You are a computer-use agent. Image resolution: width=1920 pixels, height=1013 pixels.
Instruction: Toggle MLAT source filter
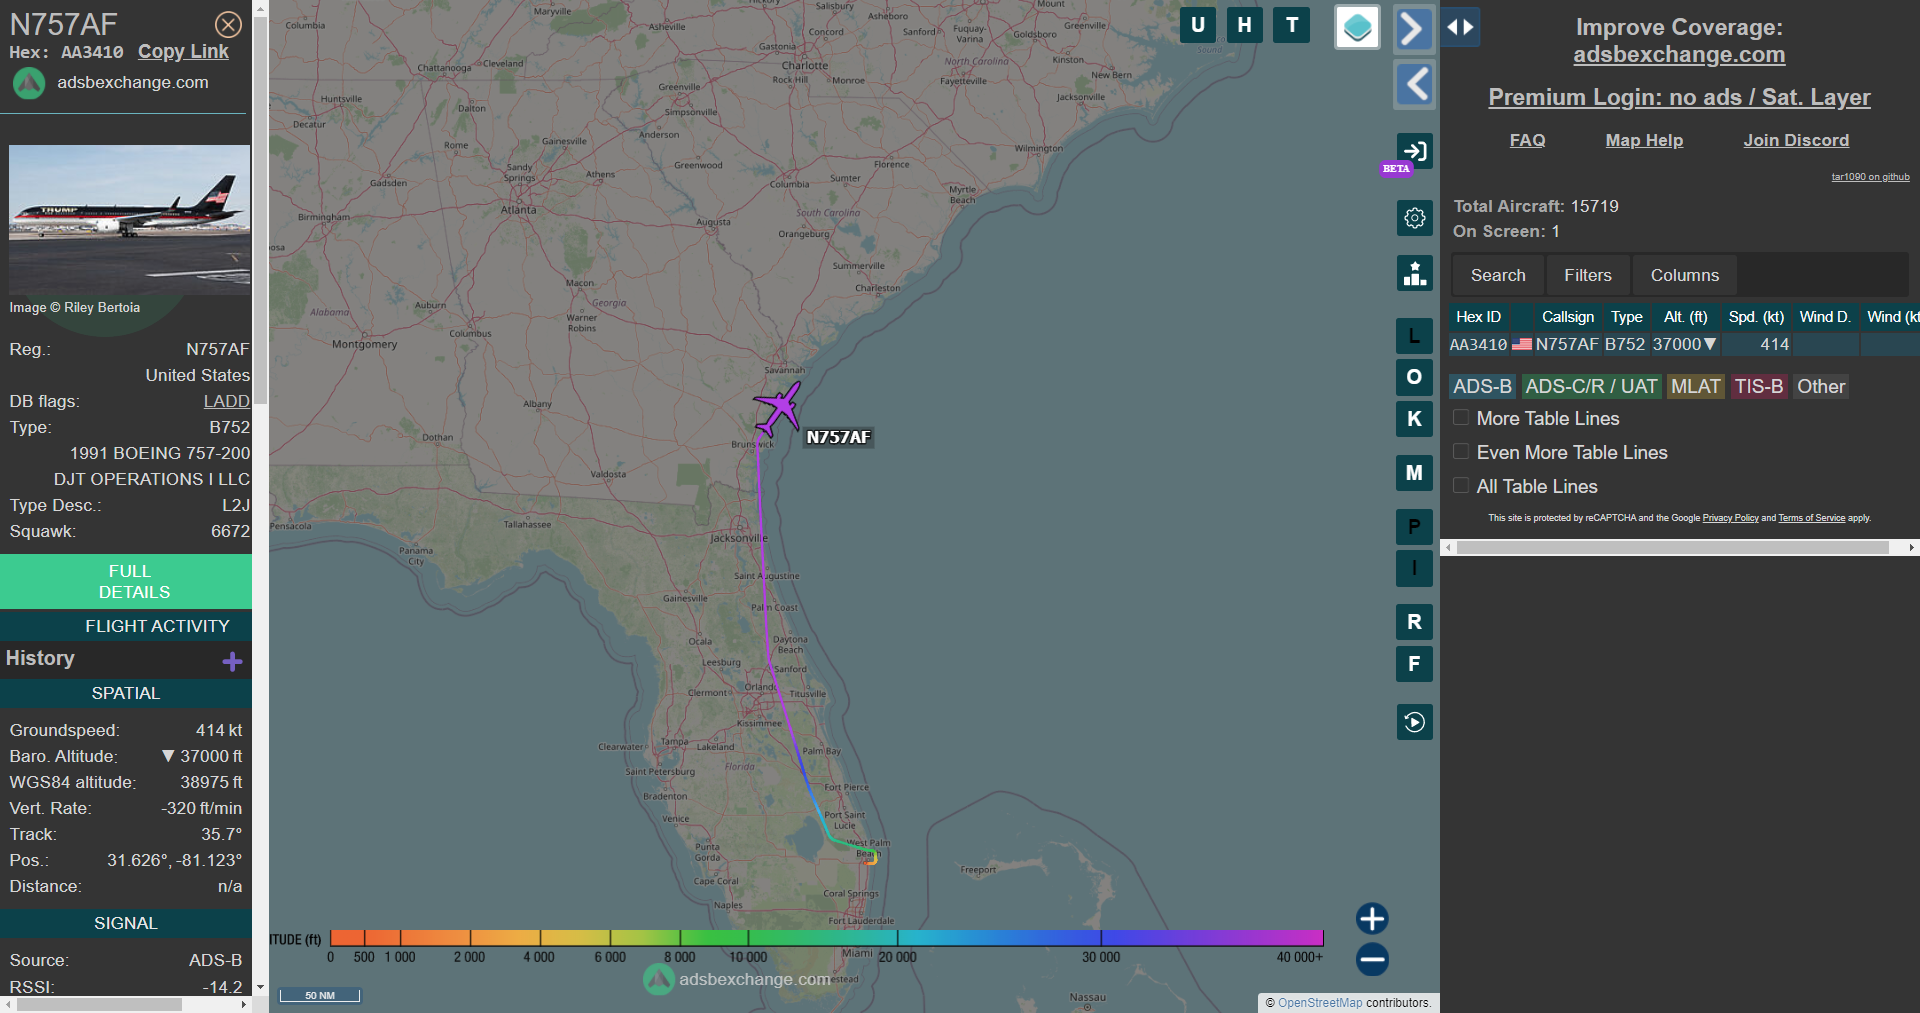(1695, 386)
